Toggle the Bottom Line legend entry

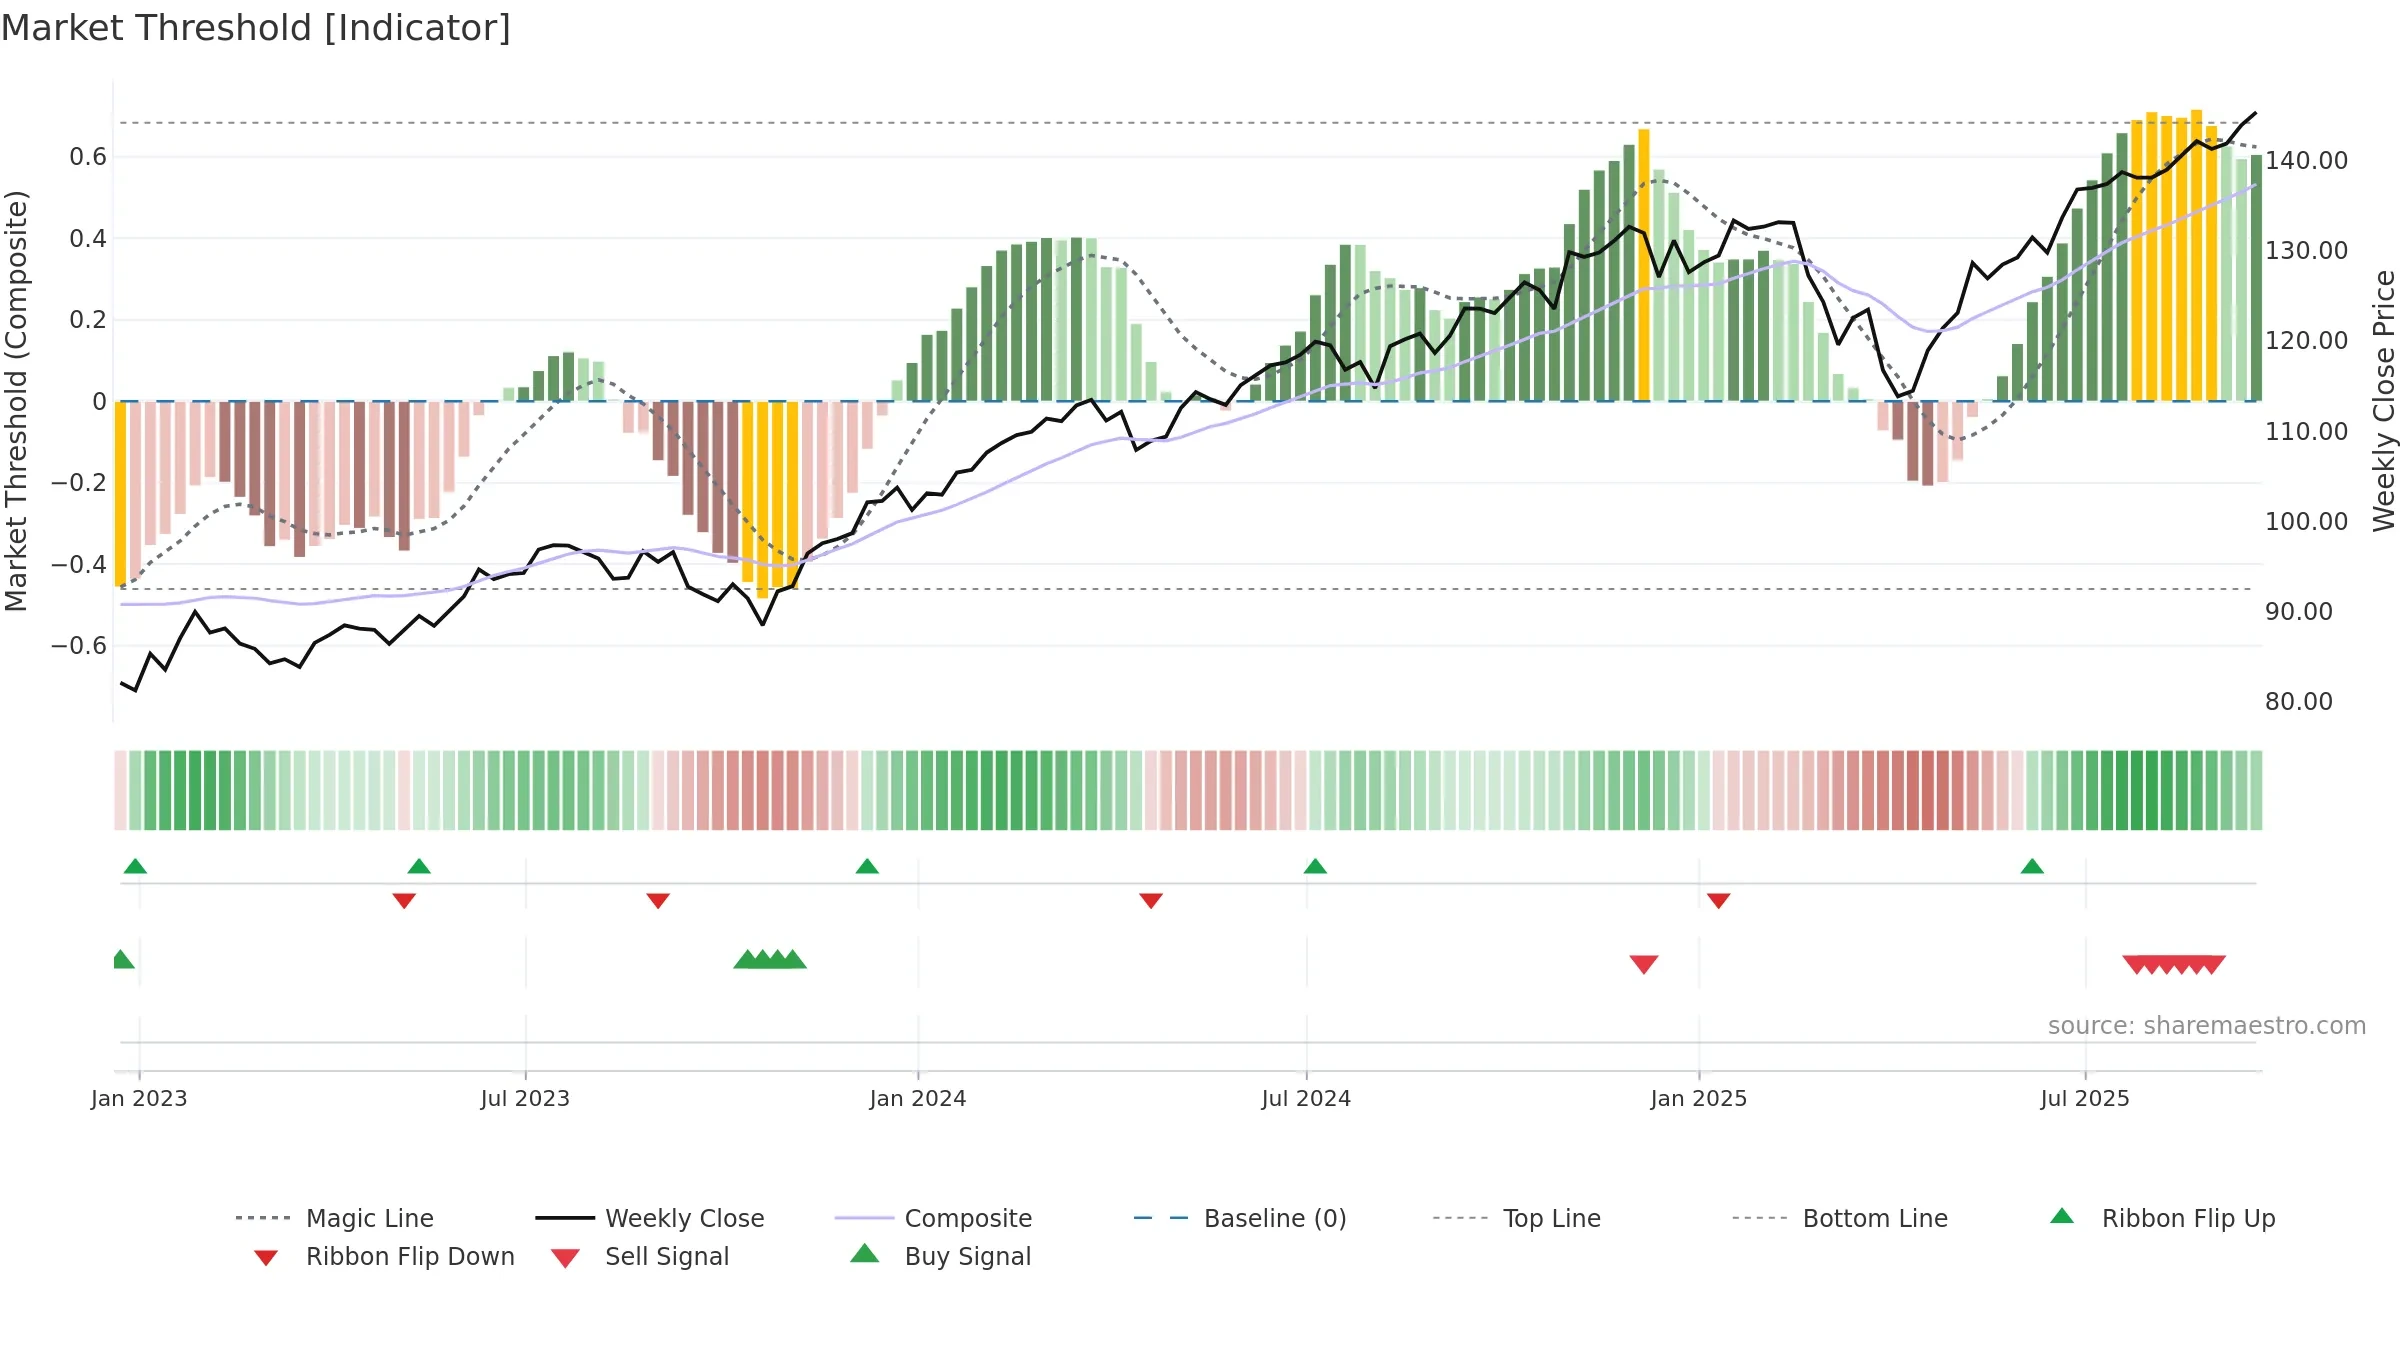[x=1840, y=1218]
